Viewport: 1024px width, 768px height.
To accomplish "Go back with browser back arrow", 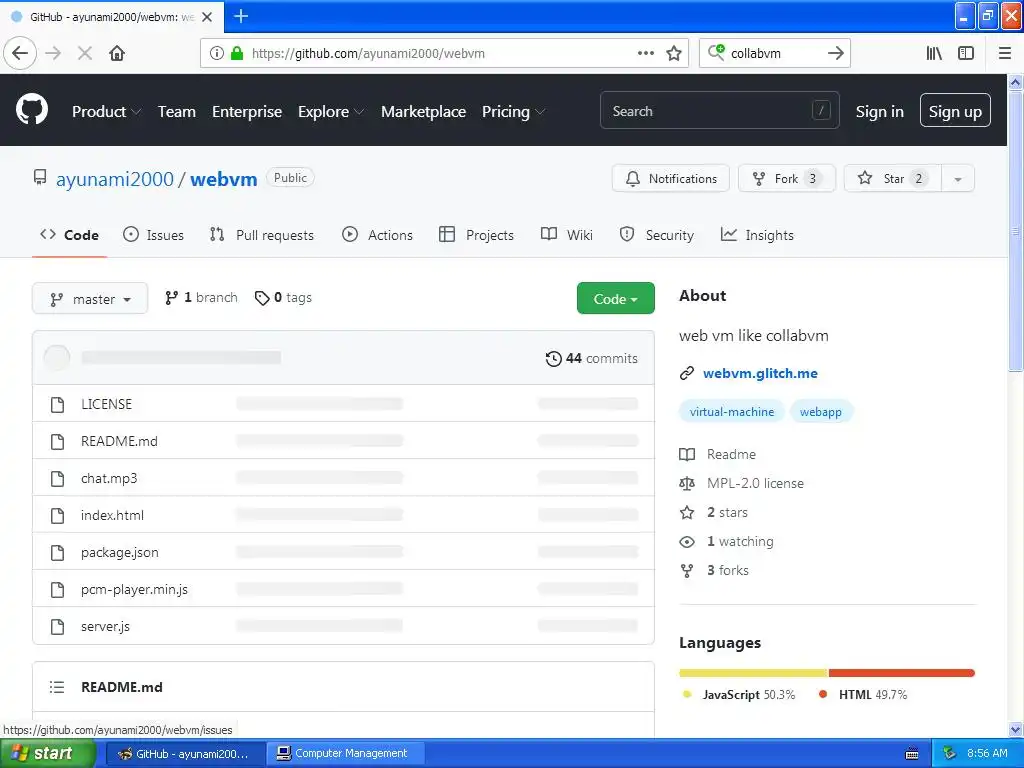I will point(20,53).
